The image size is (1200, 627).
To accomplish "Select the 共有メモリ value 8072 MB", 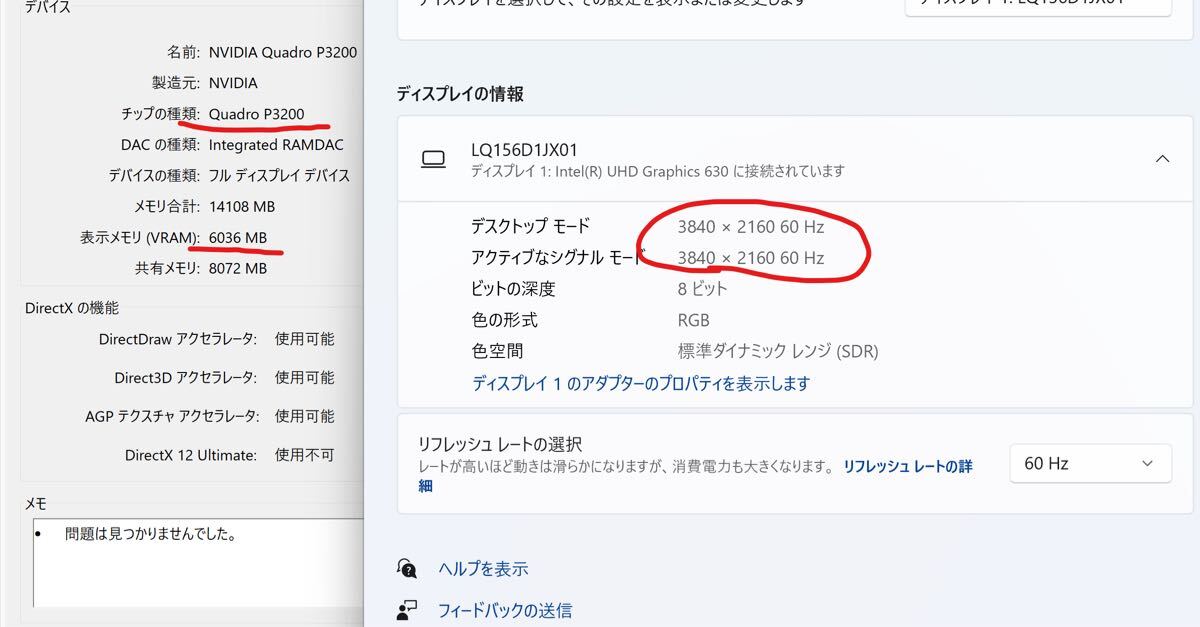I will 237,269.
